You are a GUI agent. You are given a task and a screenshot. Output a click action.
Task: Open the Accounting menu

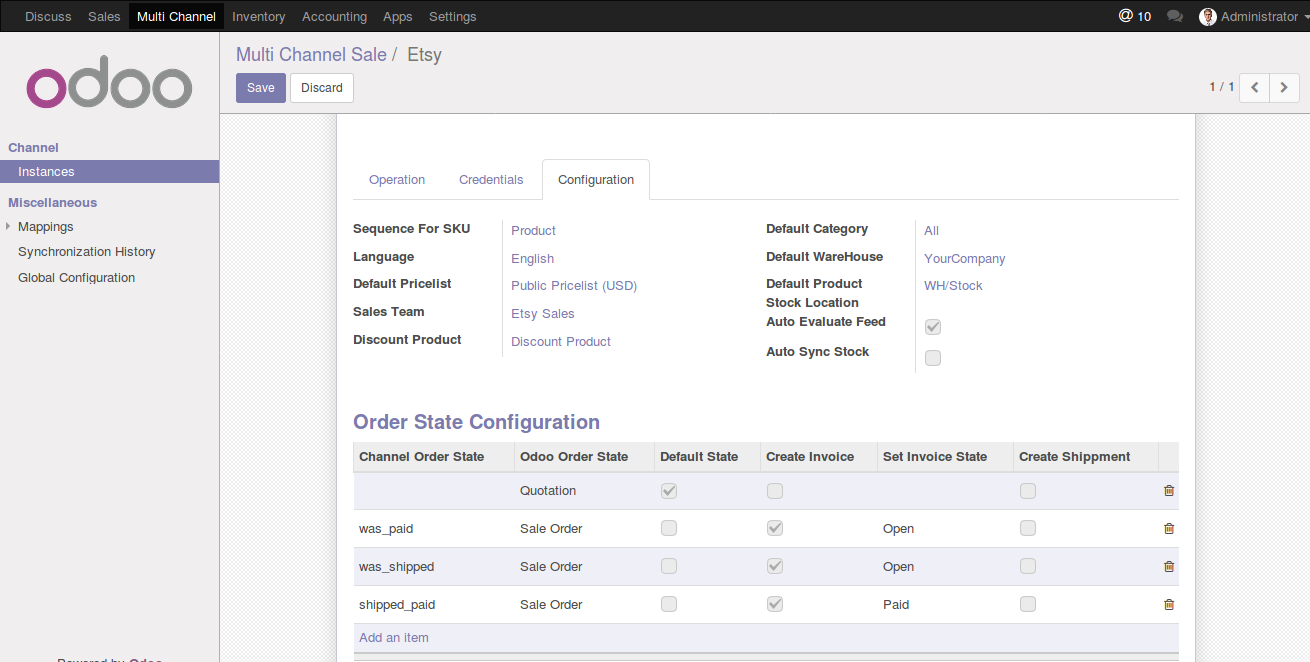[334, 16]
